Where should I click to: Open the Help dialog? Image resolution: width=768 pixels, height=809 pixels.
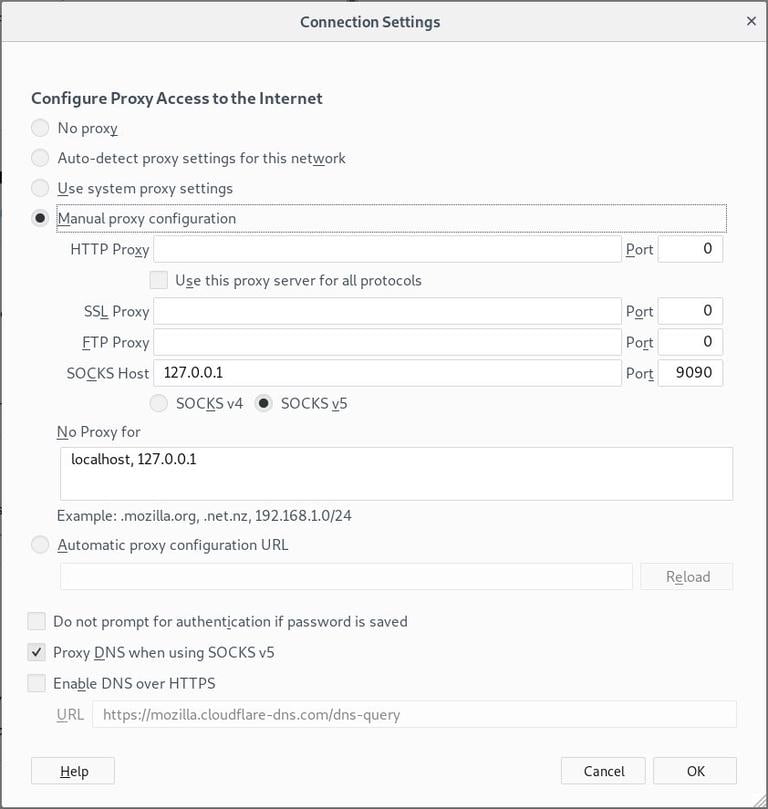click(72, 771)
